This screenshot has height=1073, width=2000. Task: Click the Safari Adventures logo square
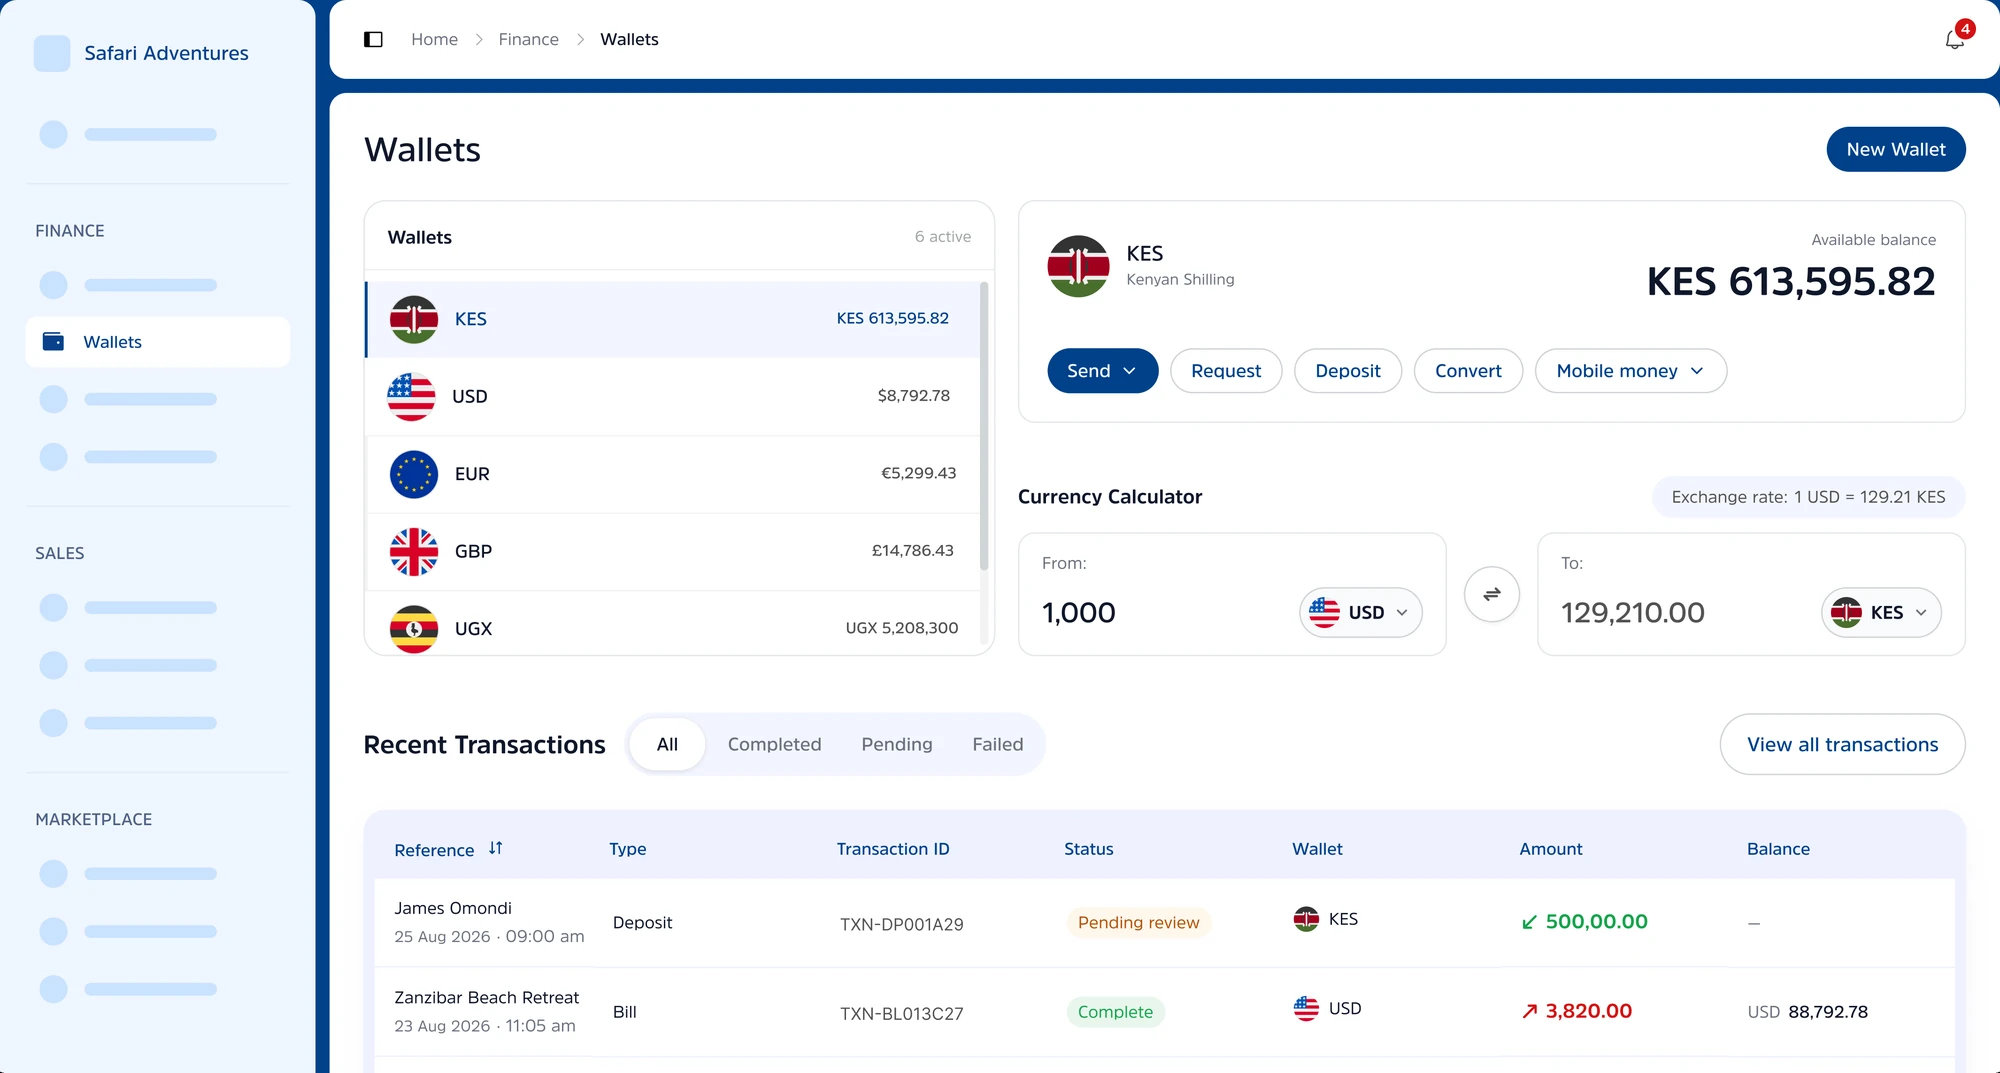click(x=52, y=53)
